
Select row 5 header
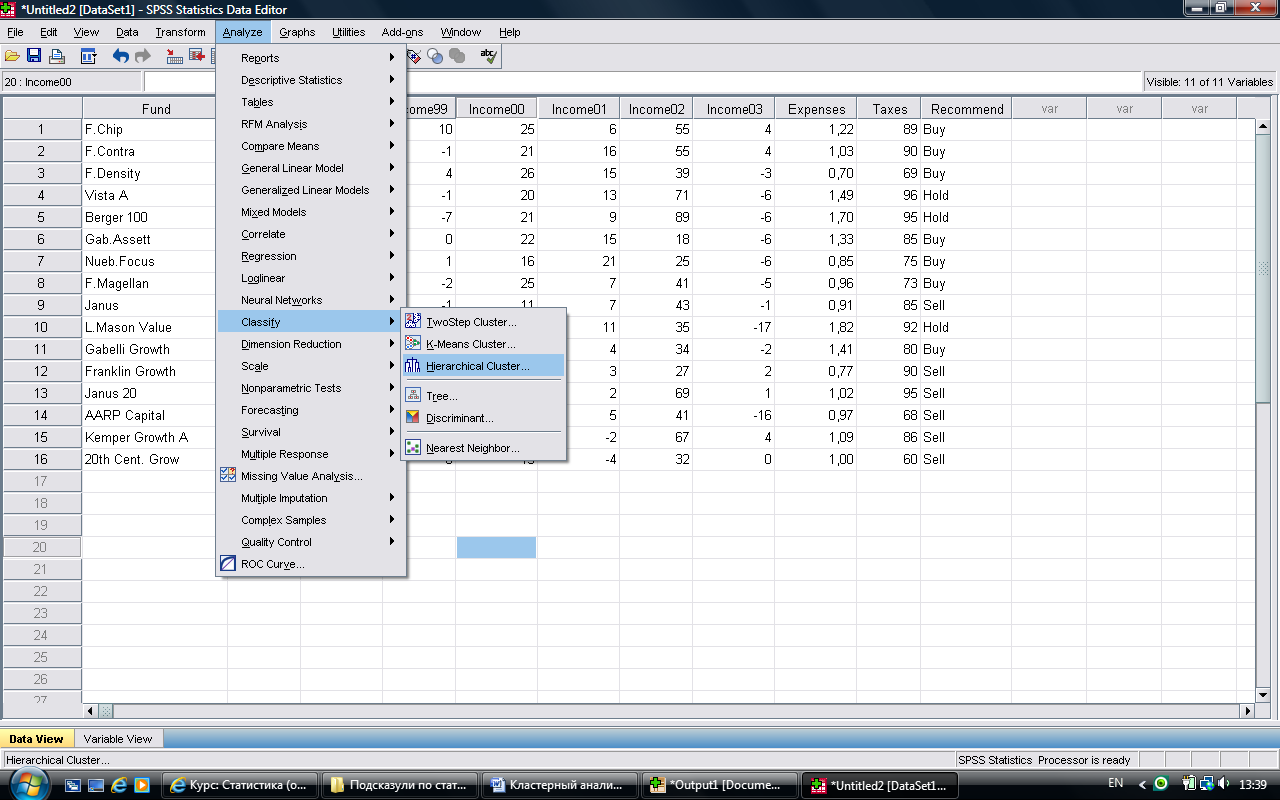[x=41, y=217]
